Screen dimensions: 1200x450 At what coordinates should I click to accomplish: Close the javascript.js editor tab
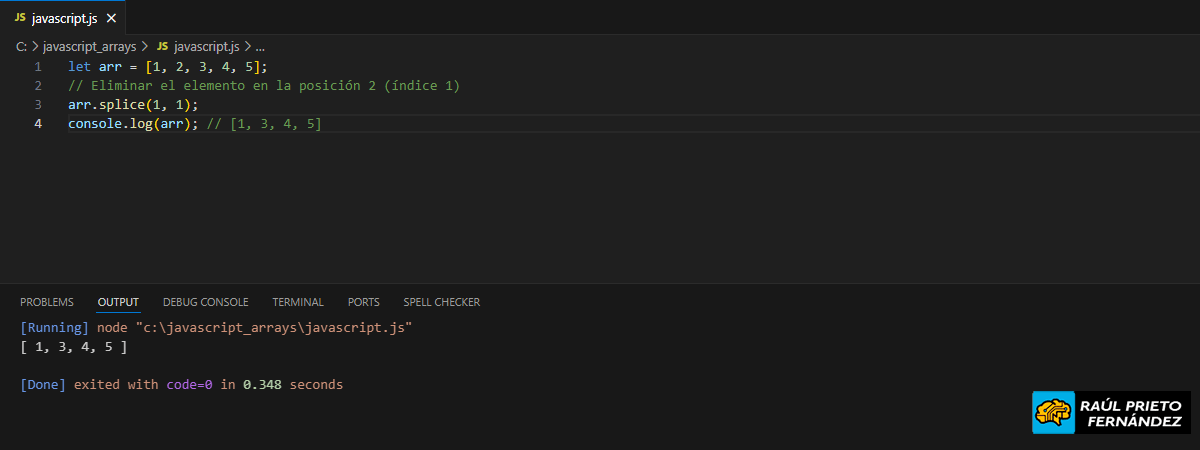pos(111,18)
